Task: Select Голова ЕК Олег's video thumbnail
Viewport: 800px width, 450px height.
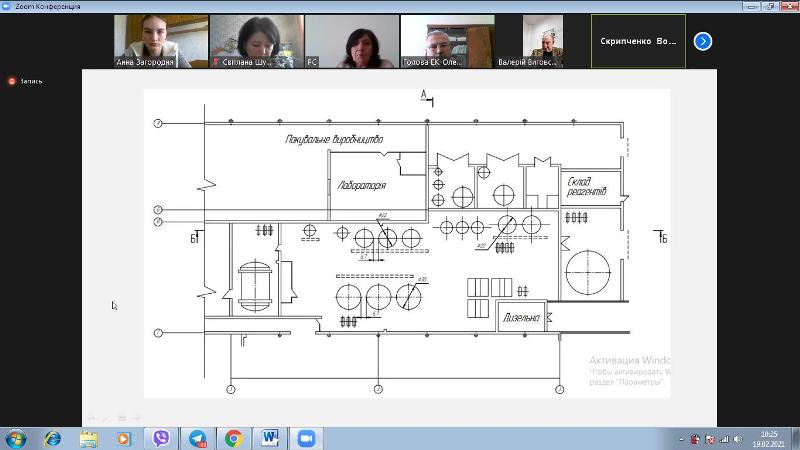Action: point(448,41)
